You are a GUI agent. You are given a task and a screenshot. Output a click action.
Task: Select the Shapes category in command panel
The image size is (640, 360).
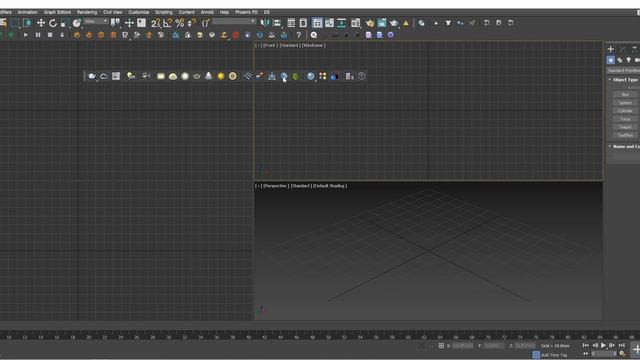620,60
